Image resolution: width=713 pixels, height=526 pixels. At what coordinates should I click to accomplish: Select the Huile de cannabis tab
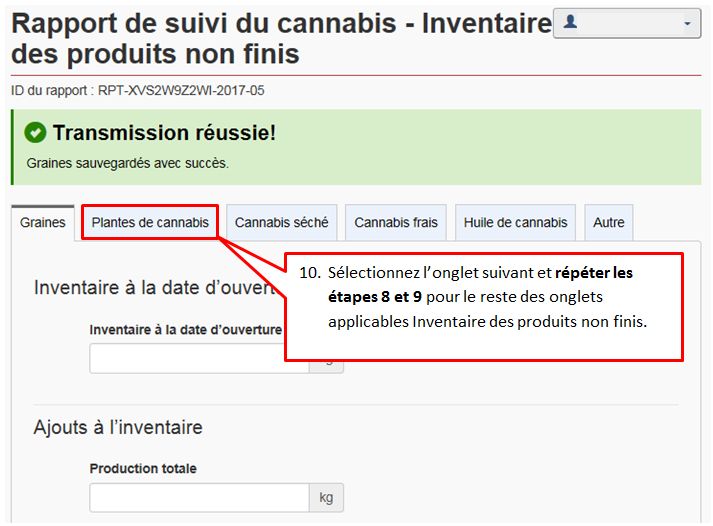point(515,223)
